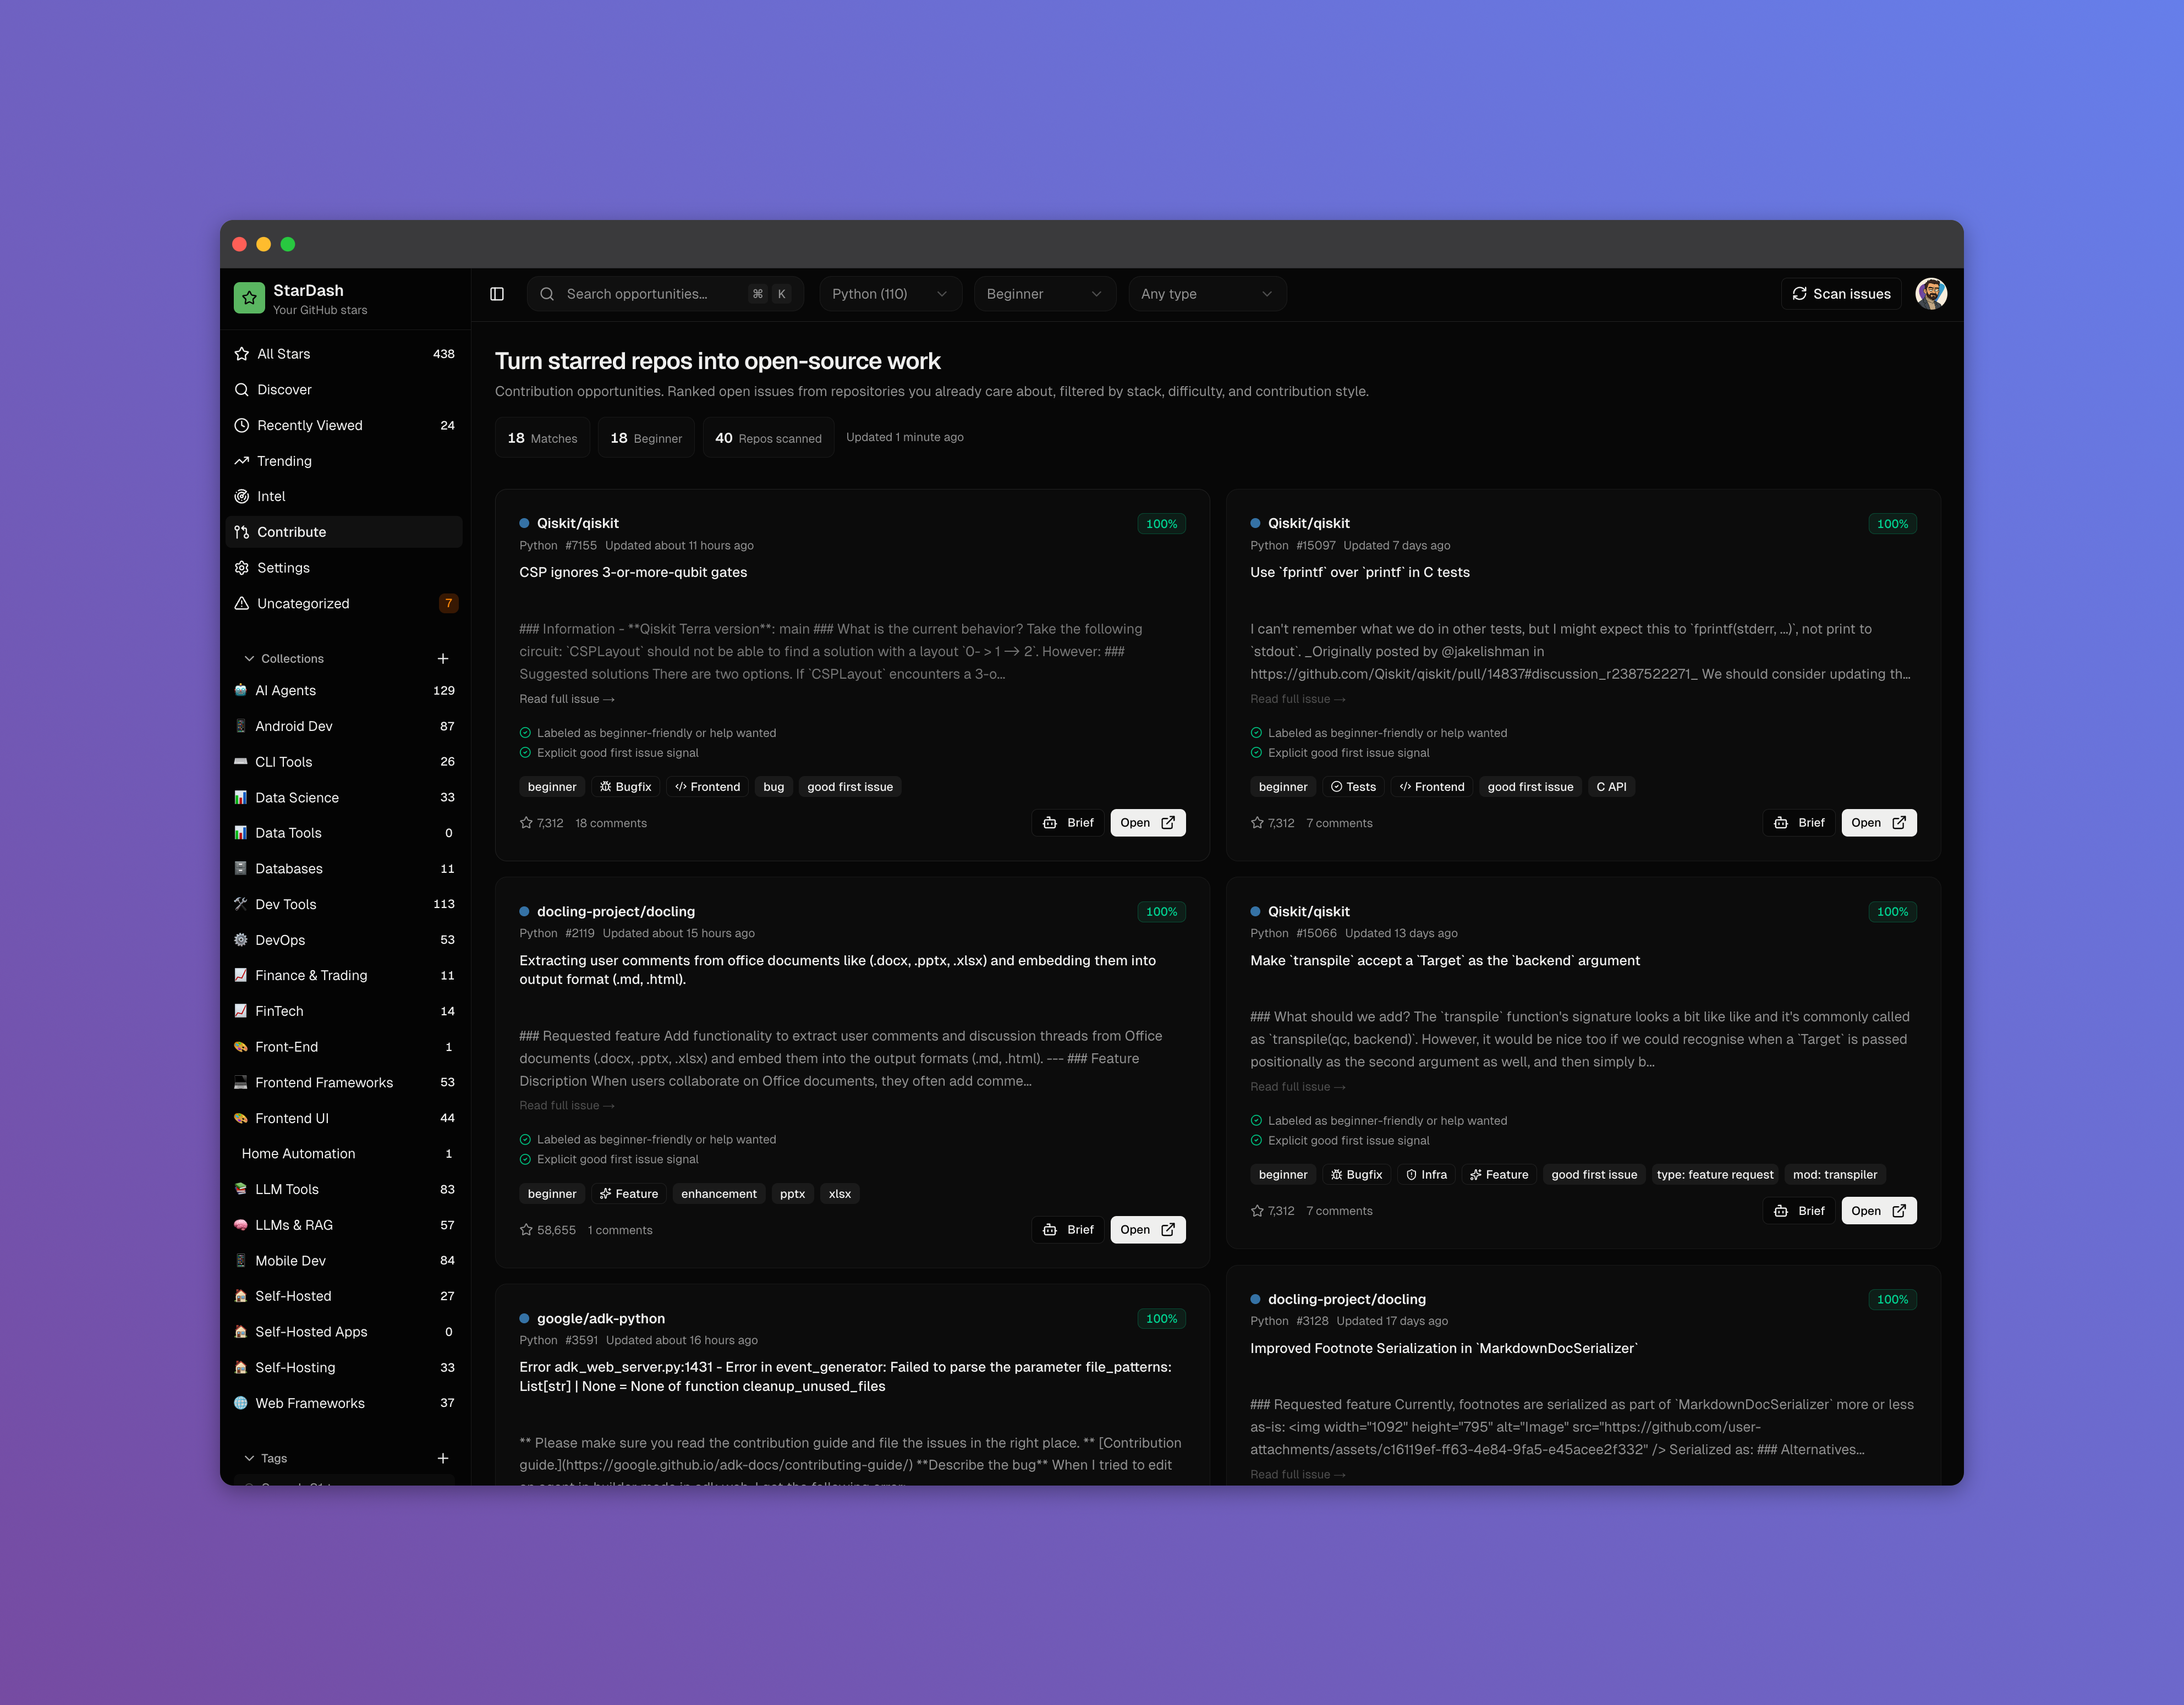Screen dimensions: 2184x1705
Task: Open the Uncategorized warning item
Action: [303, 603]
